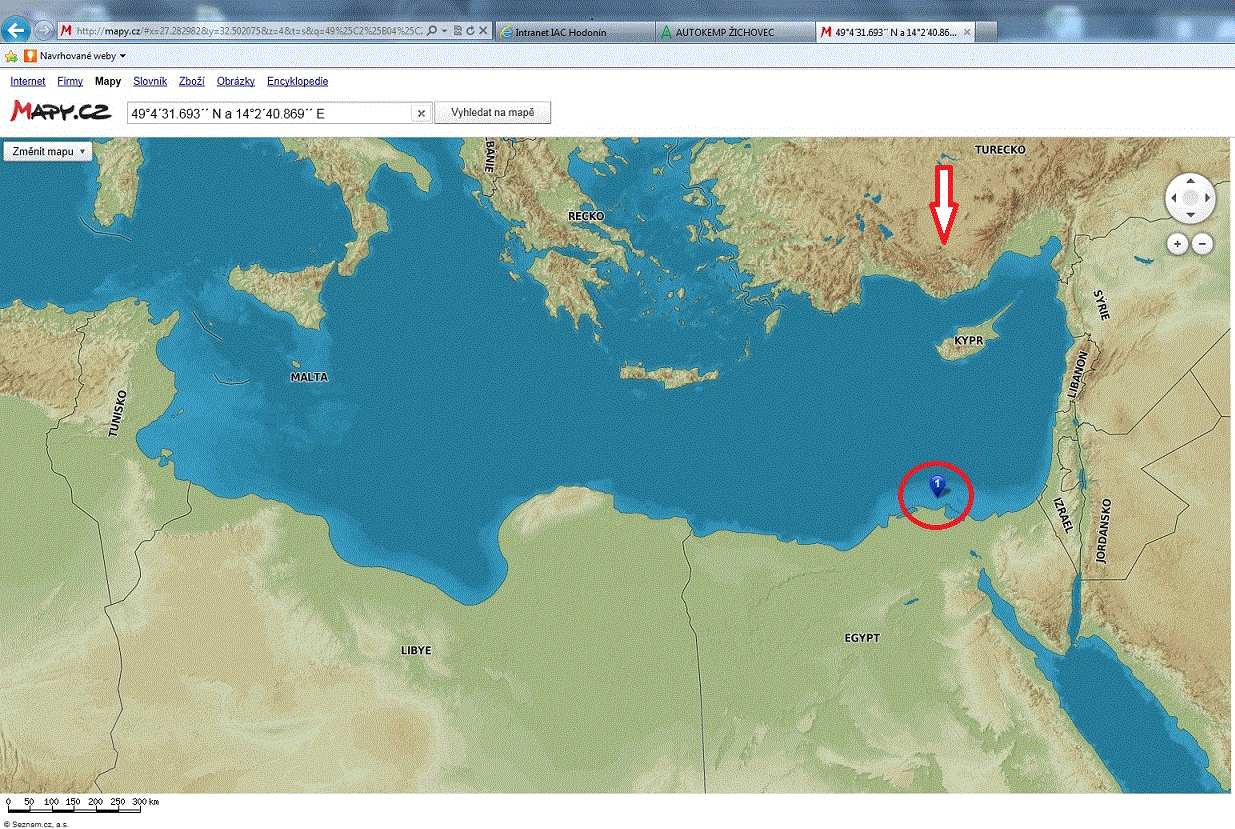
Task: Pan the map up with compass arrow
Action: click(1190, 182)
